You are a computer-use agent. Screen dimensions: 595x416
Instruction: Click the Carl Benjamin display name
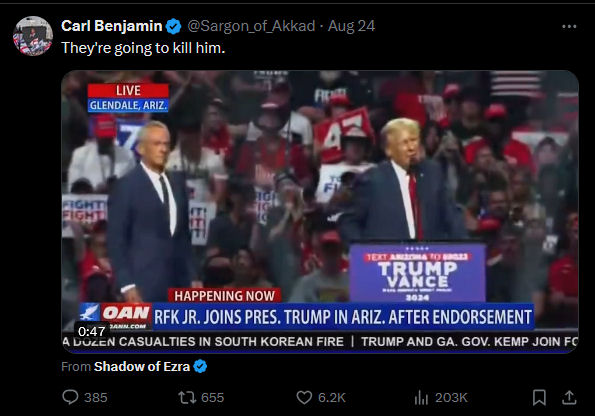[112, 26]
